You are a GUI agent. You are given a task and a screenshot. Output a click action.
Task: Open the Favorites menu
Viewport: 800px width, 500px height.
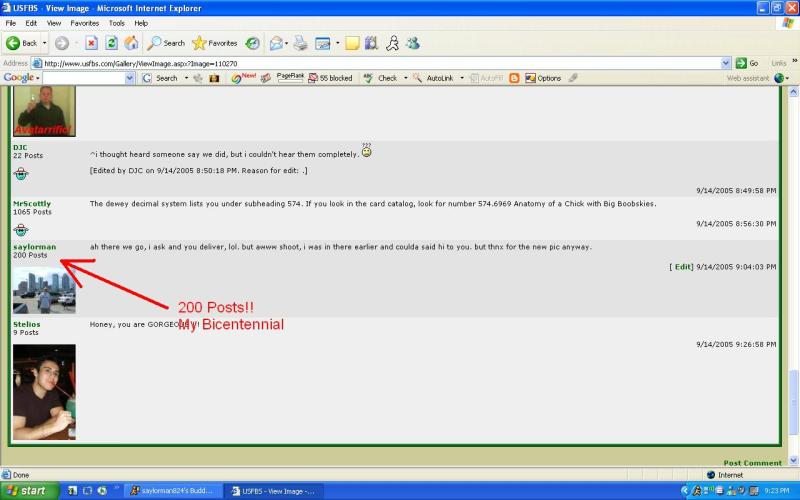click(85, 23)
